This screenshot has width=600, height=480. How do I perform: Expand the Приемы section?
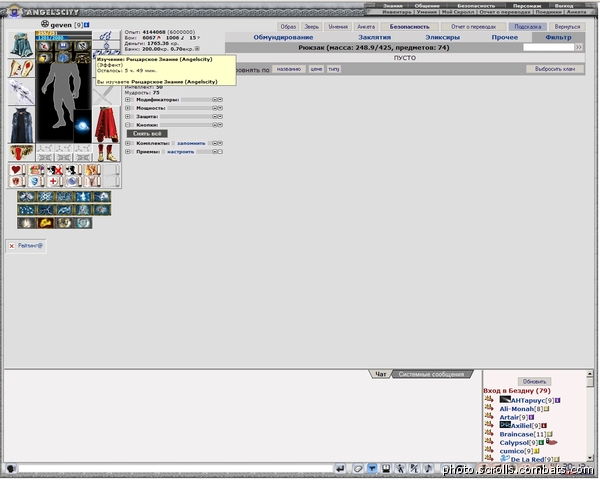(128, 152)
